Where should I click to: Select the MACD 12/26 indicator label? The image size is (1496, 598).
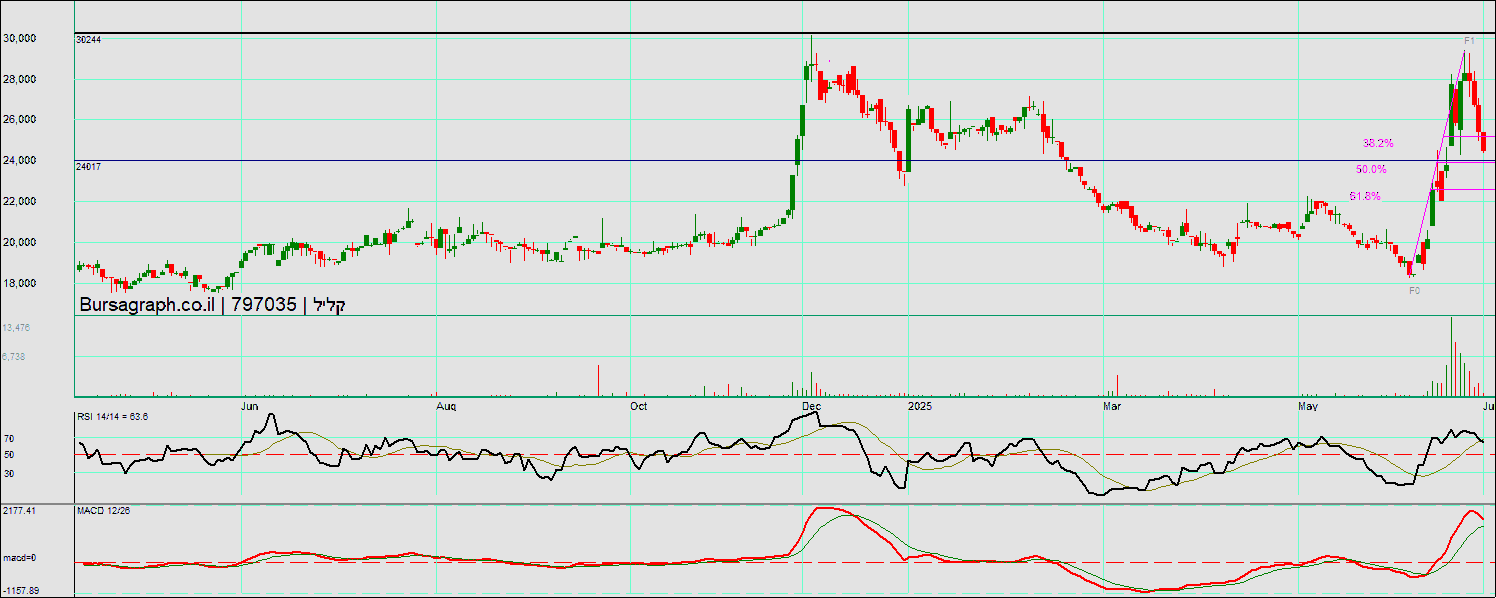pyautogui.click(x=103, y=511)
